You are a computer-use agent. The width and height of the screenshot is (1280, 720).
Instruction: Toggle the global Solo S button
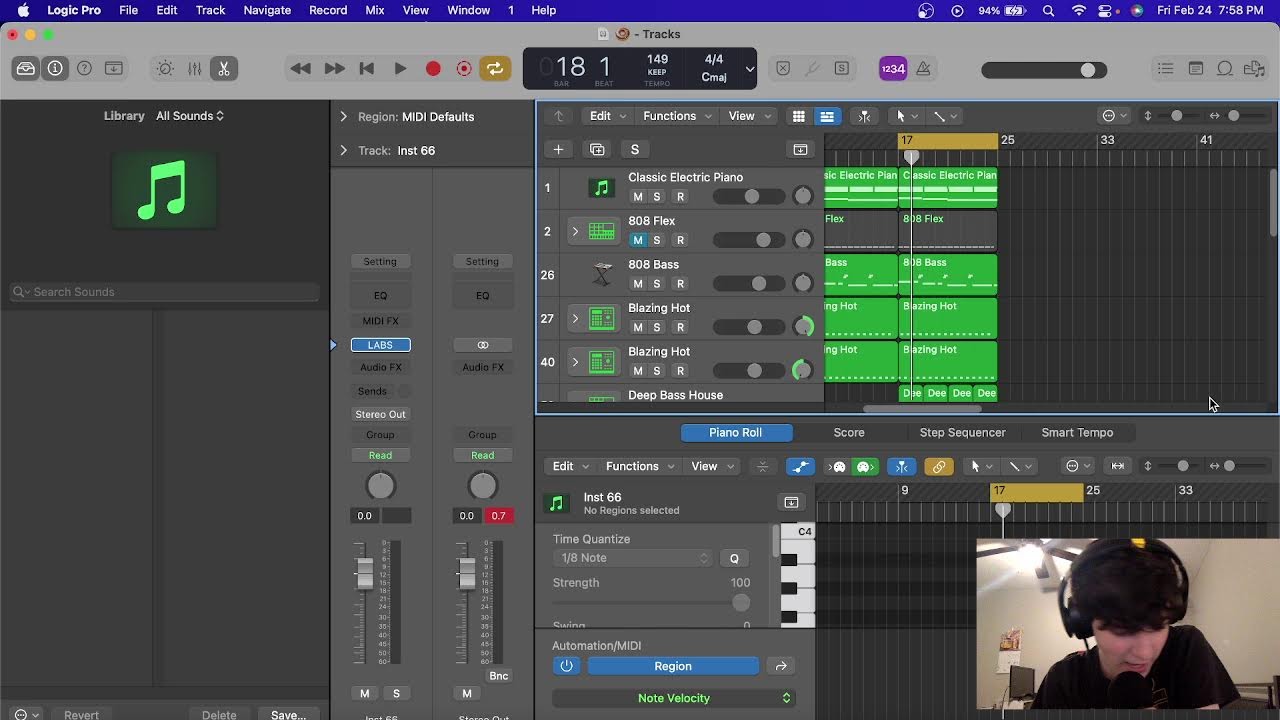pyautogui.click(x=635, y=150)
